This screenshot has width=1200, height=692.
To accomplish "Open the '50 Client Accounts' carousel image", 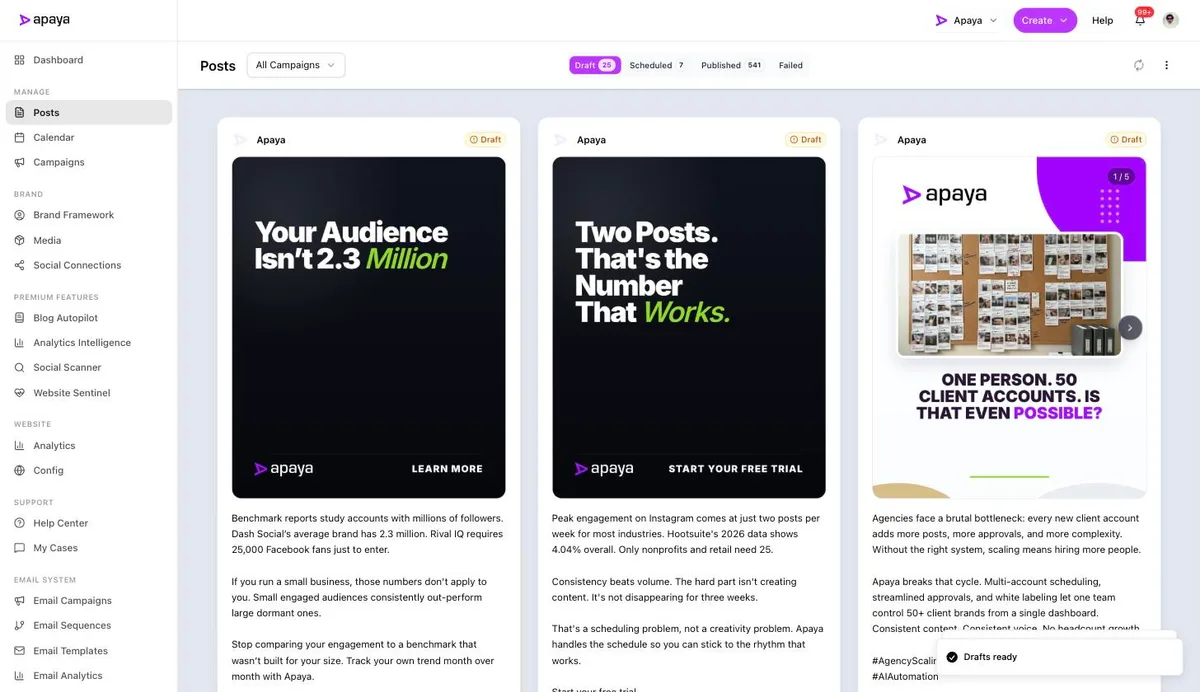I will [x=1009, y=327].
